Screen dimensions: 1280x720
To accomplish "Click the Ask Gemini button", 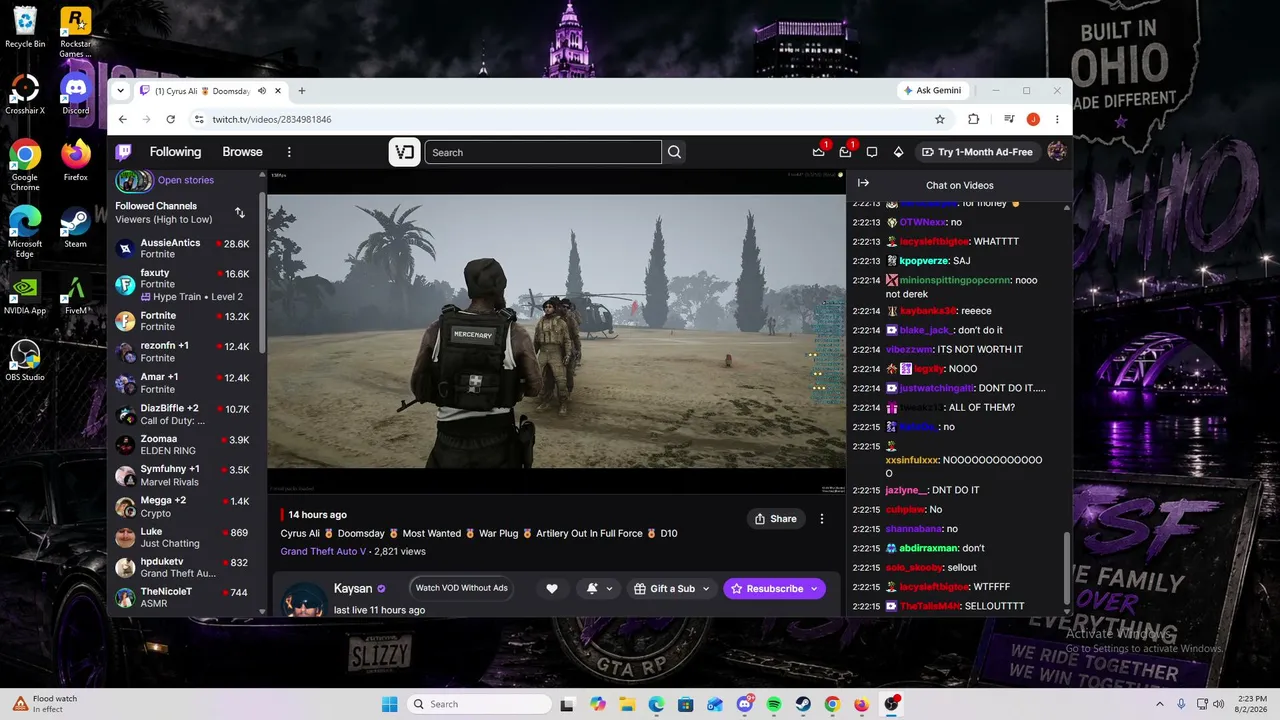I will (932, 90).
